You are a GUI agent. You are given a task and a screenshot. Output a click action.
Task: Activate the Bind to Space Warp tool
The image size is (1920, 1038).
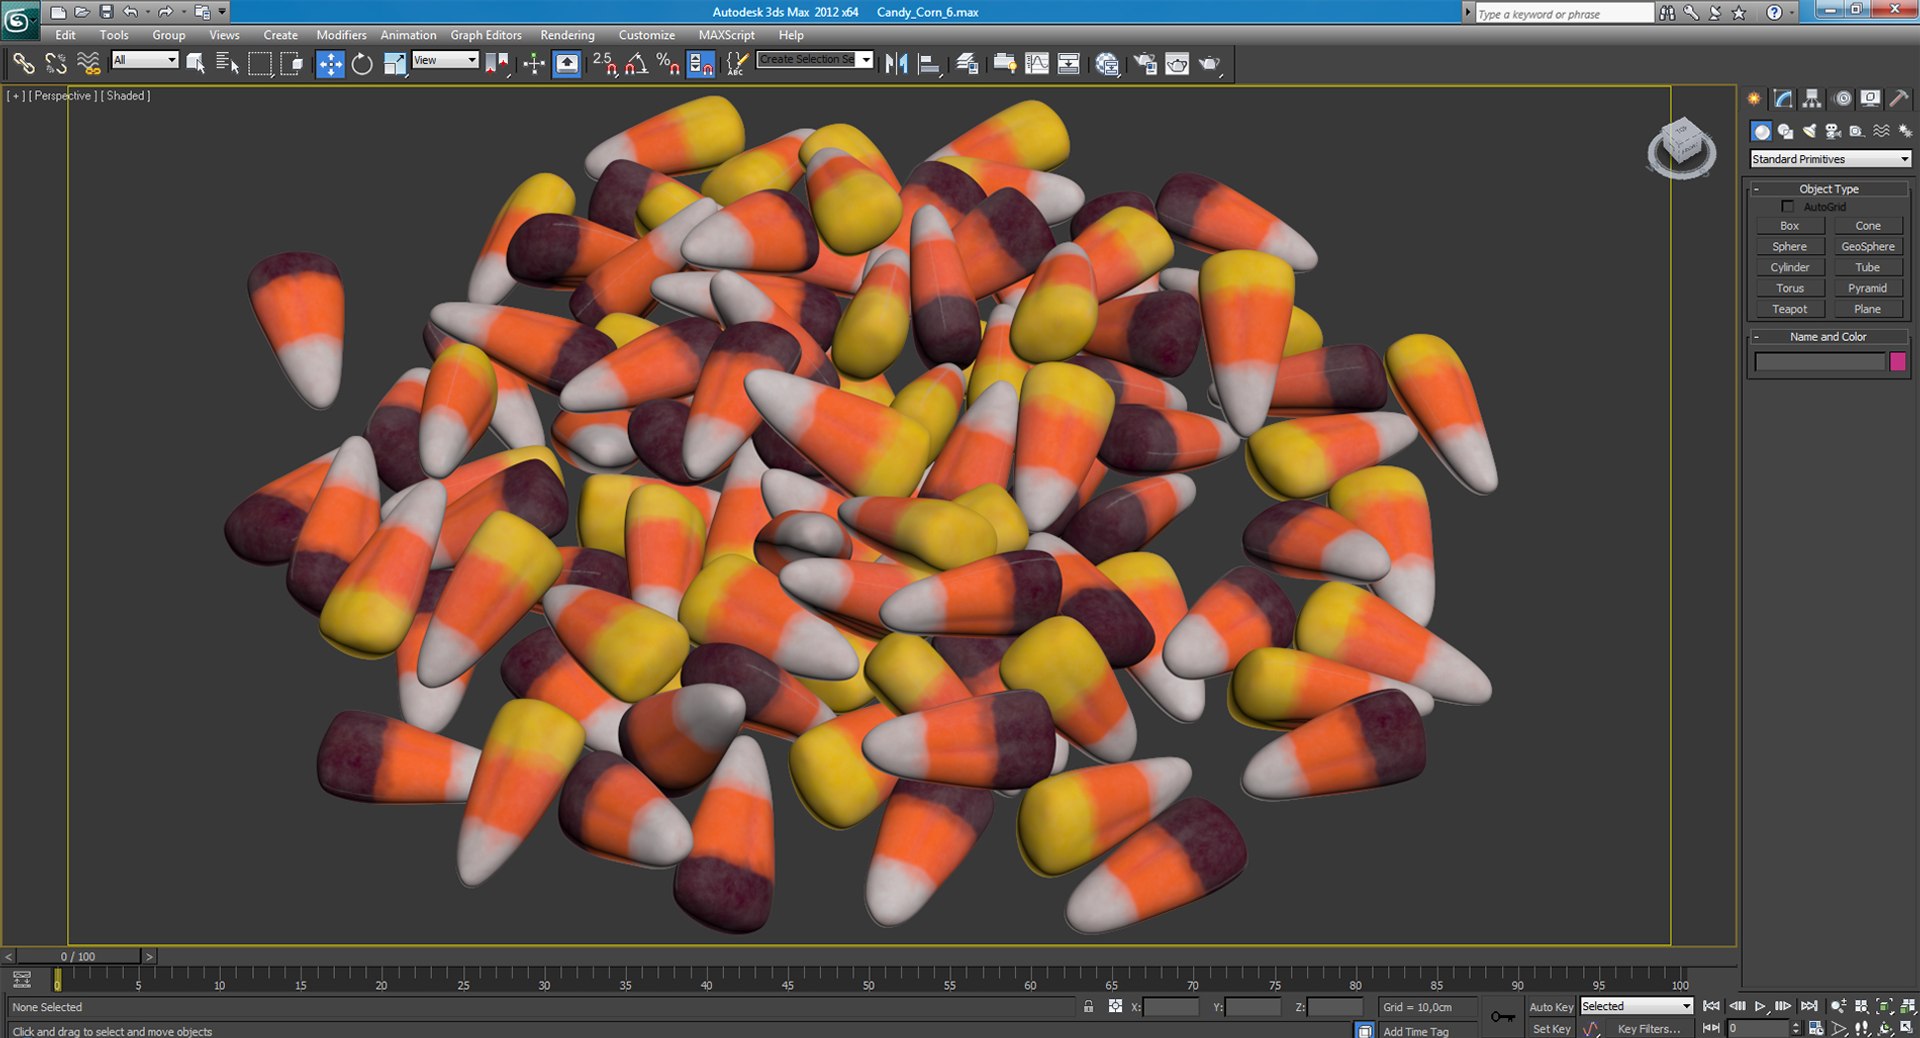tap(89, 64)
